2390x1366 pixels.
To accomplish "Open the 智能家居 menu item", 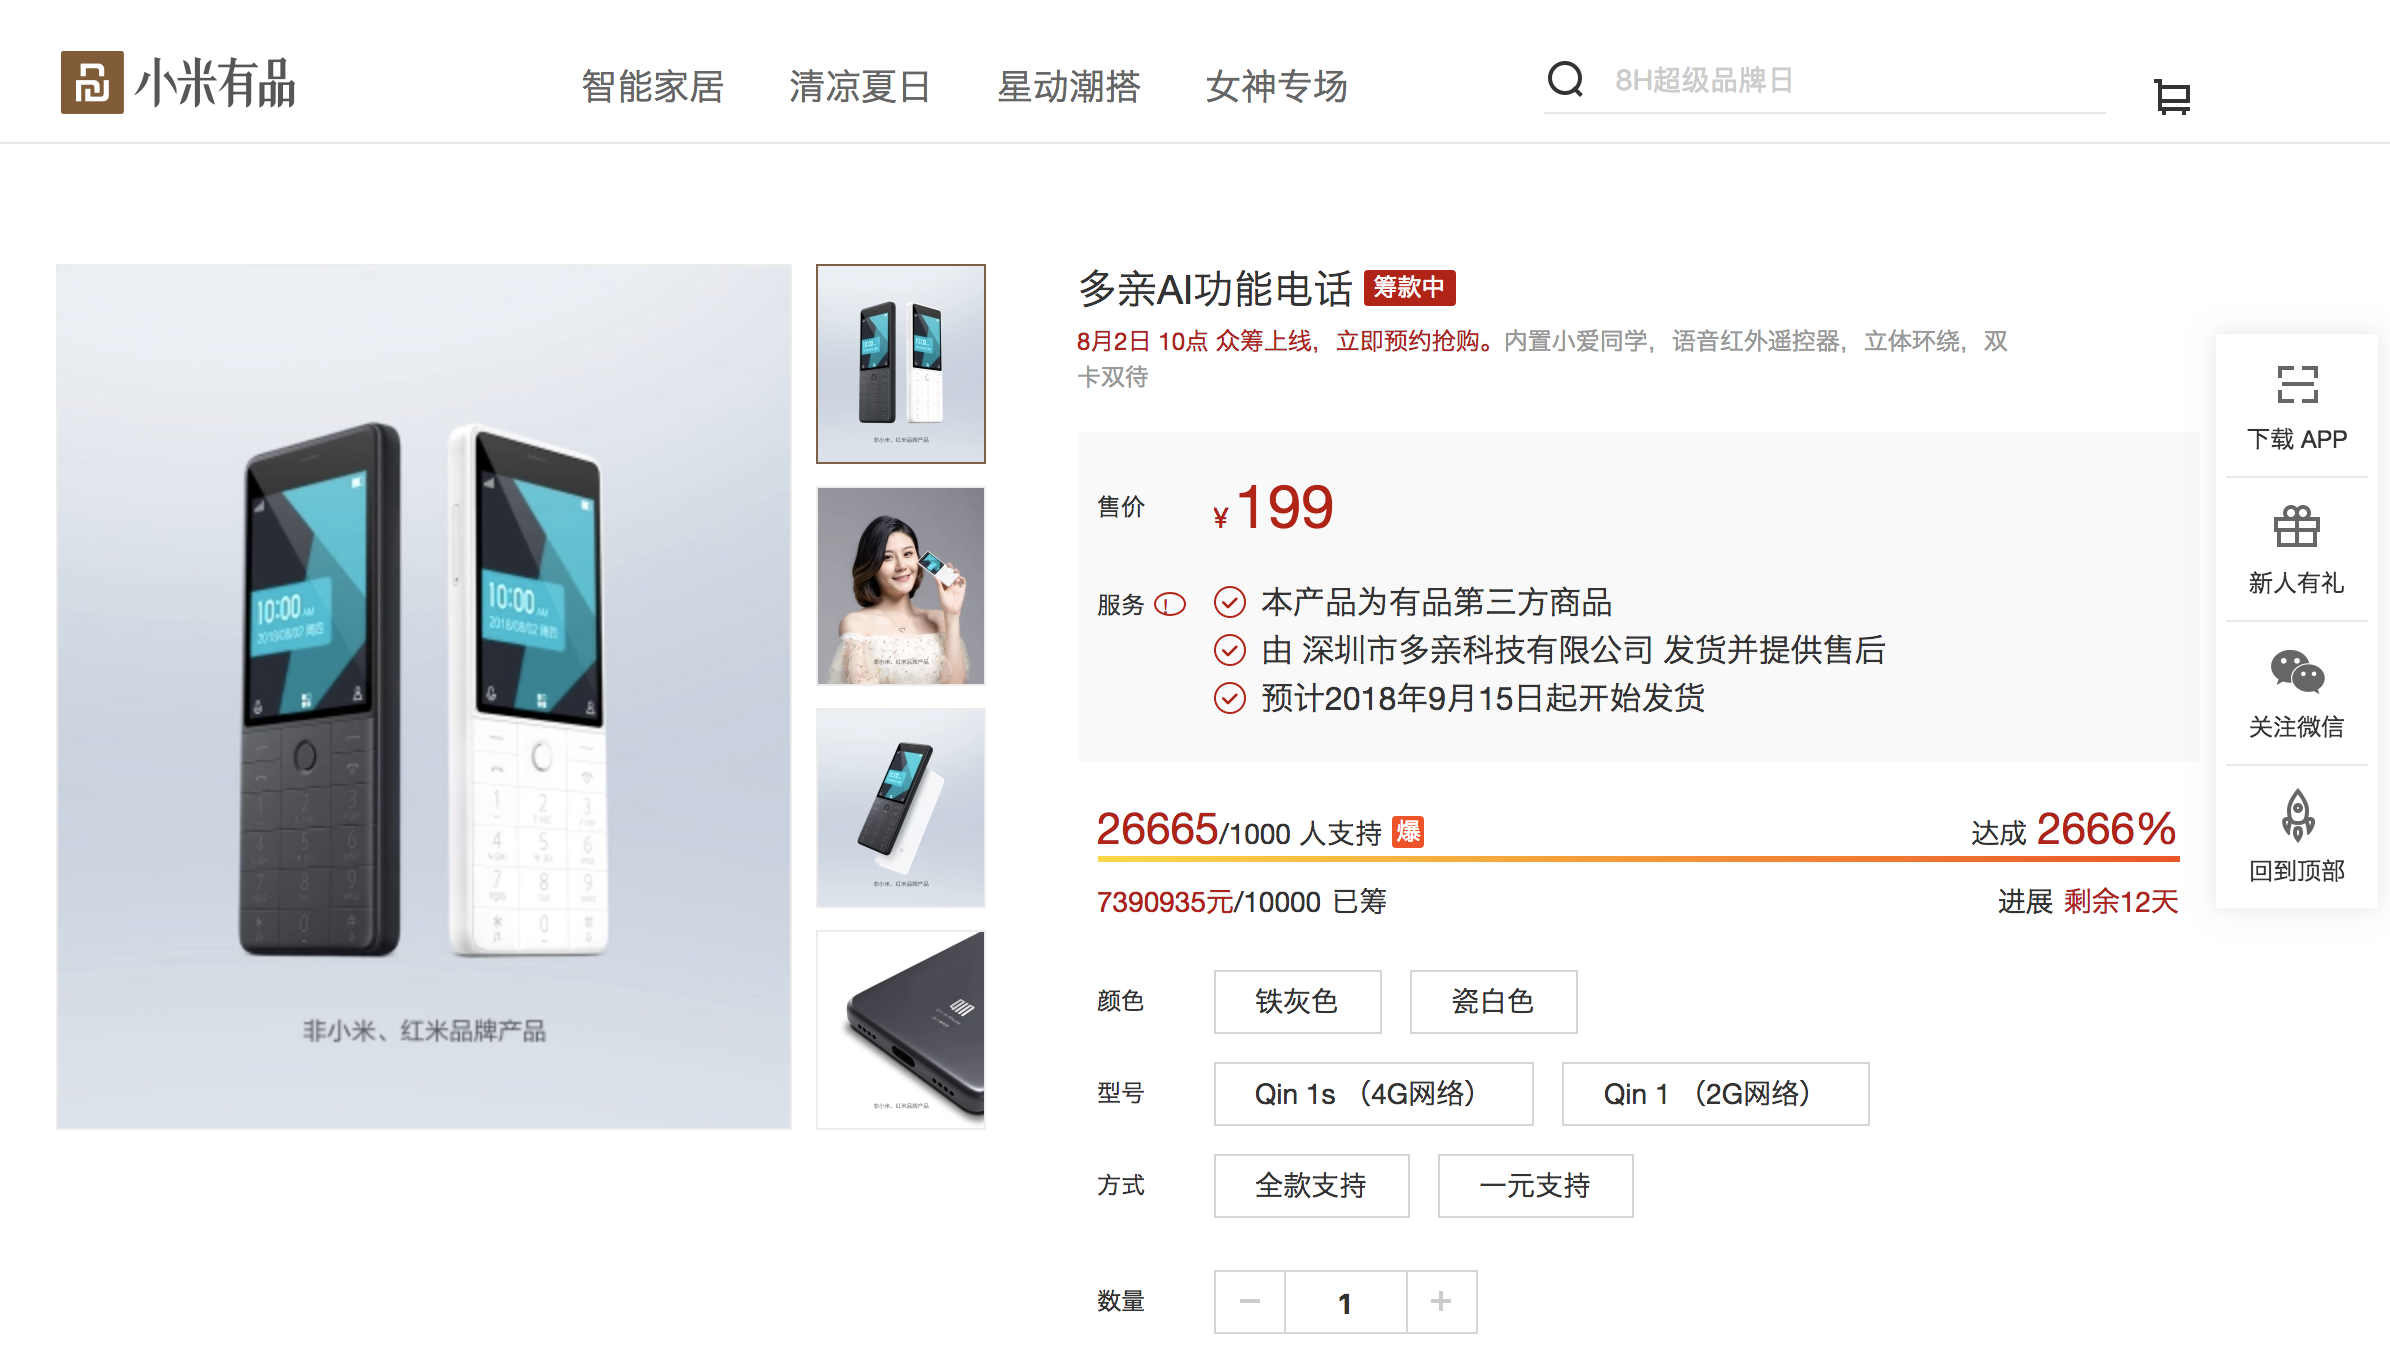I will pos(653,86).
